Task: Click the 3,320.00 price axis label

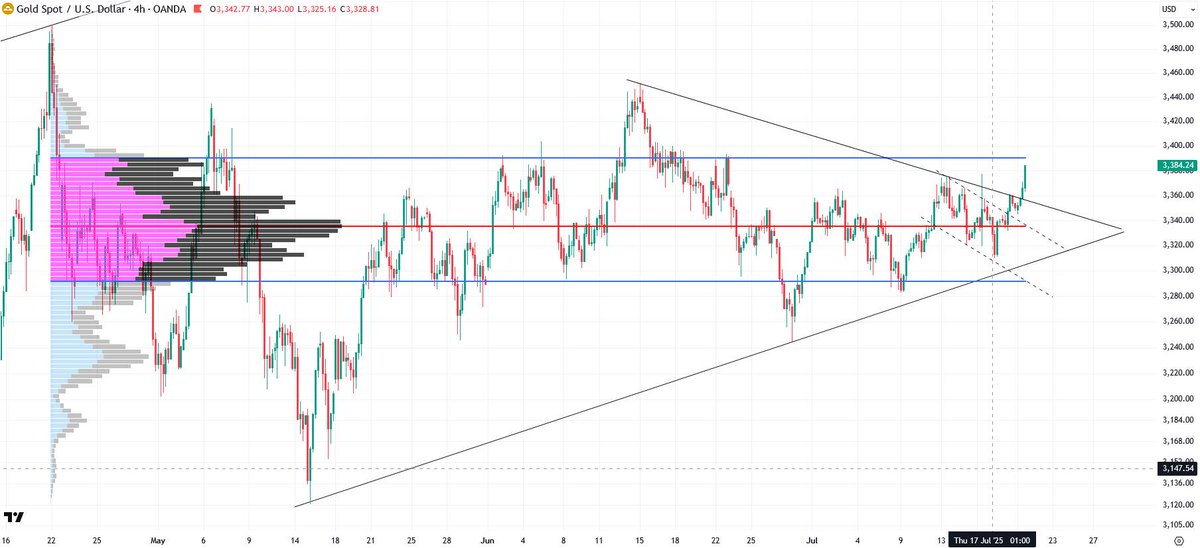Action: tap(1176, 244)
